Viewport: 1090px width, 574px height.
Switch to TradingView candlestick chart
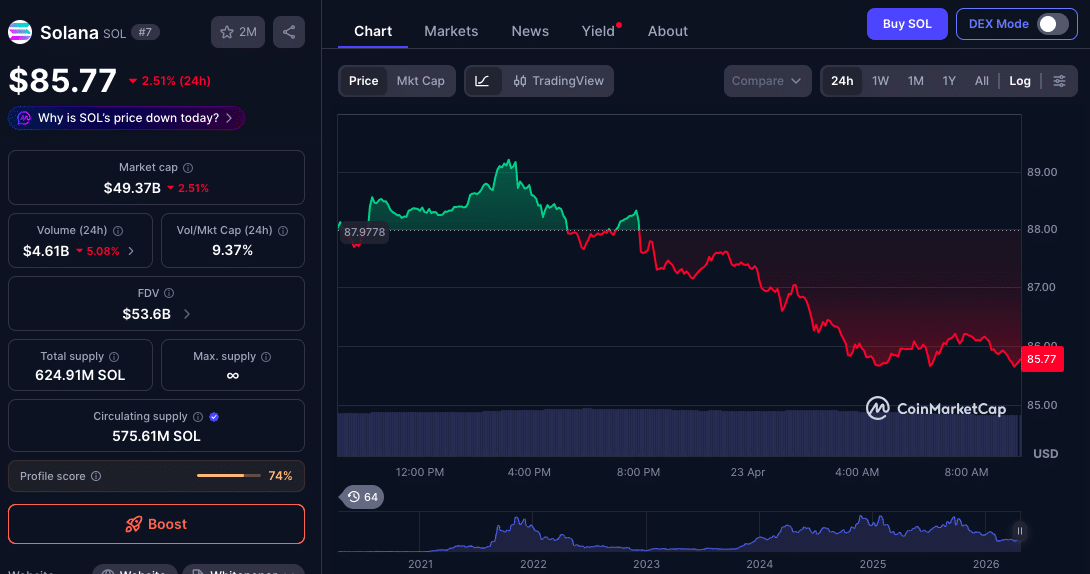558,81
